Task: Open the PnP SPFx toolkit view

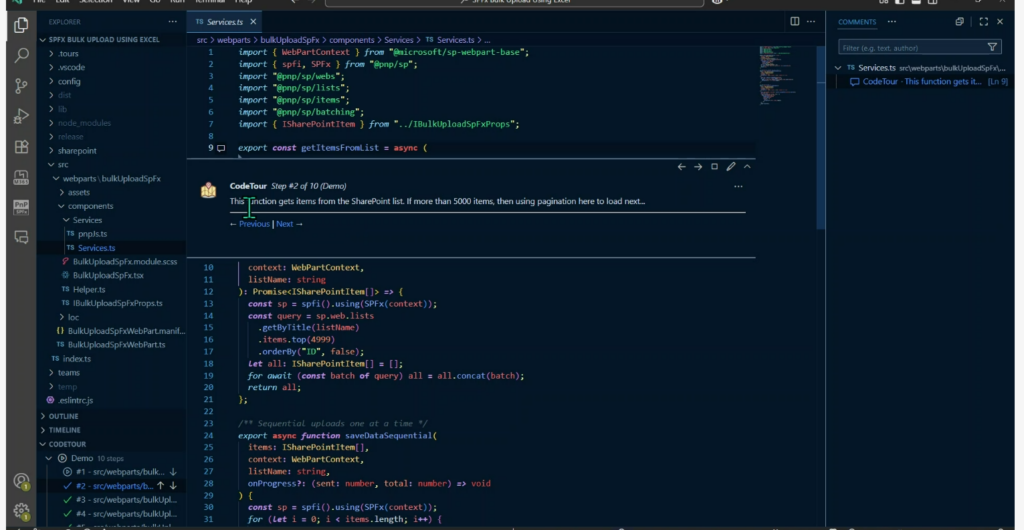Action: click(x=21, y=208)
